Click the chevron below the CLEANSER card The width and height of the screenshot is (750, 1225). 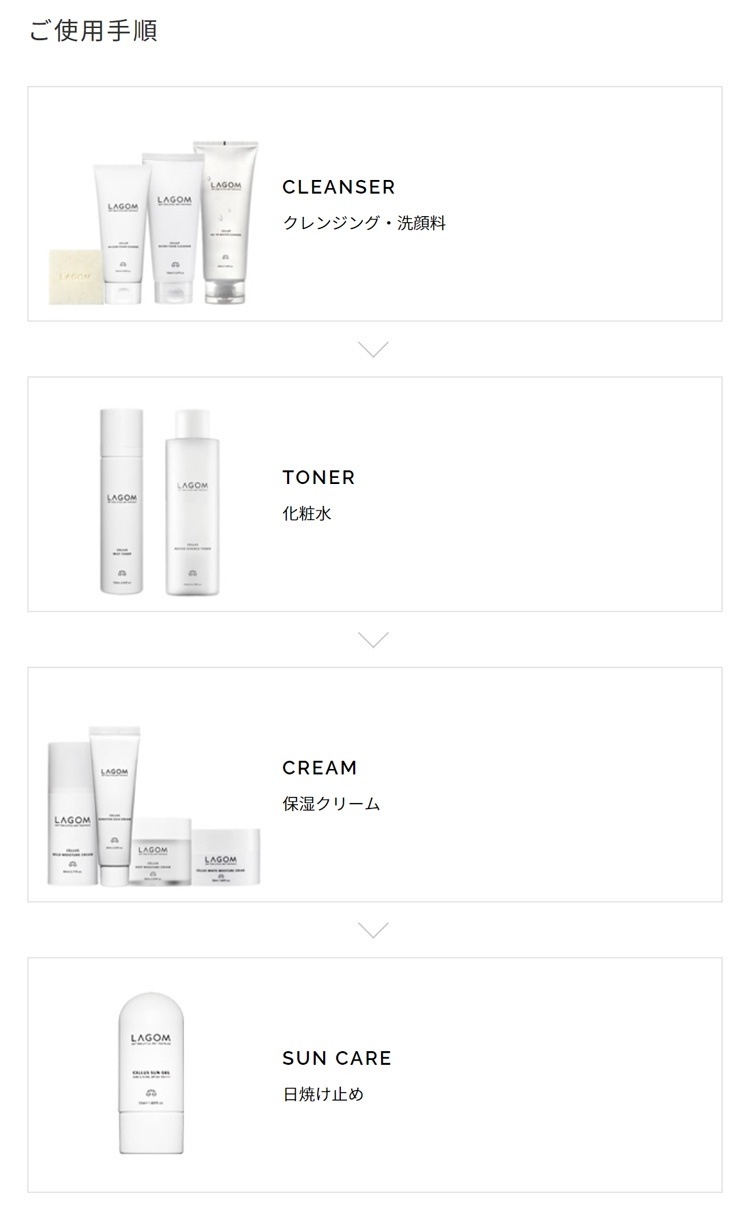click(x=373, y=349)
